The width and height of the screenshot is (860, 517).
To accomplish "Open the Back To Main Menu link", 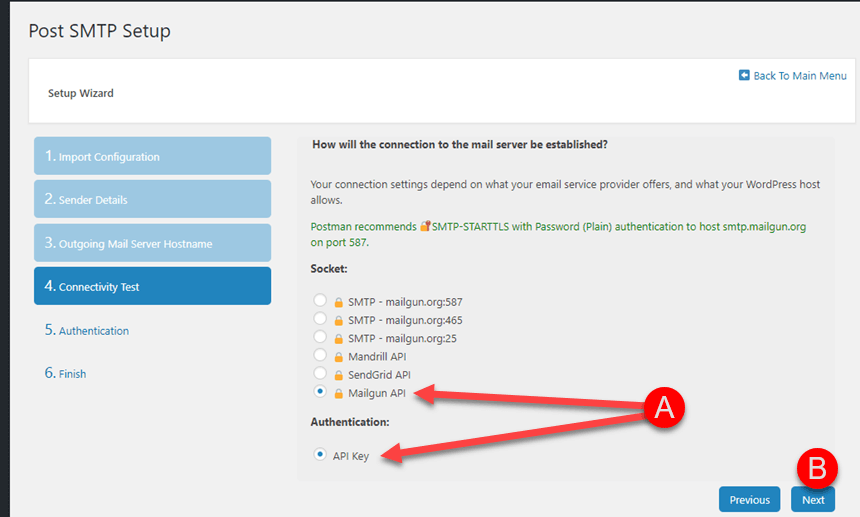I will pyautogui.click(x=800, y=76).
